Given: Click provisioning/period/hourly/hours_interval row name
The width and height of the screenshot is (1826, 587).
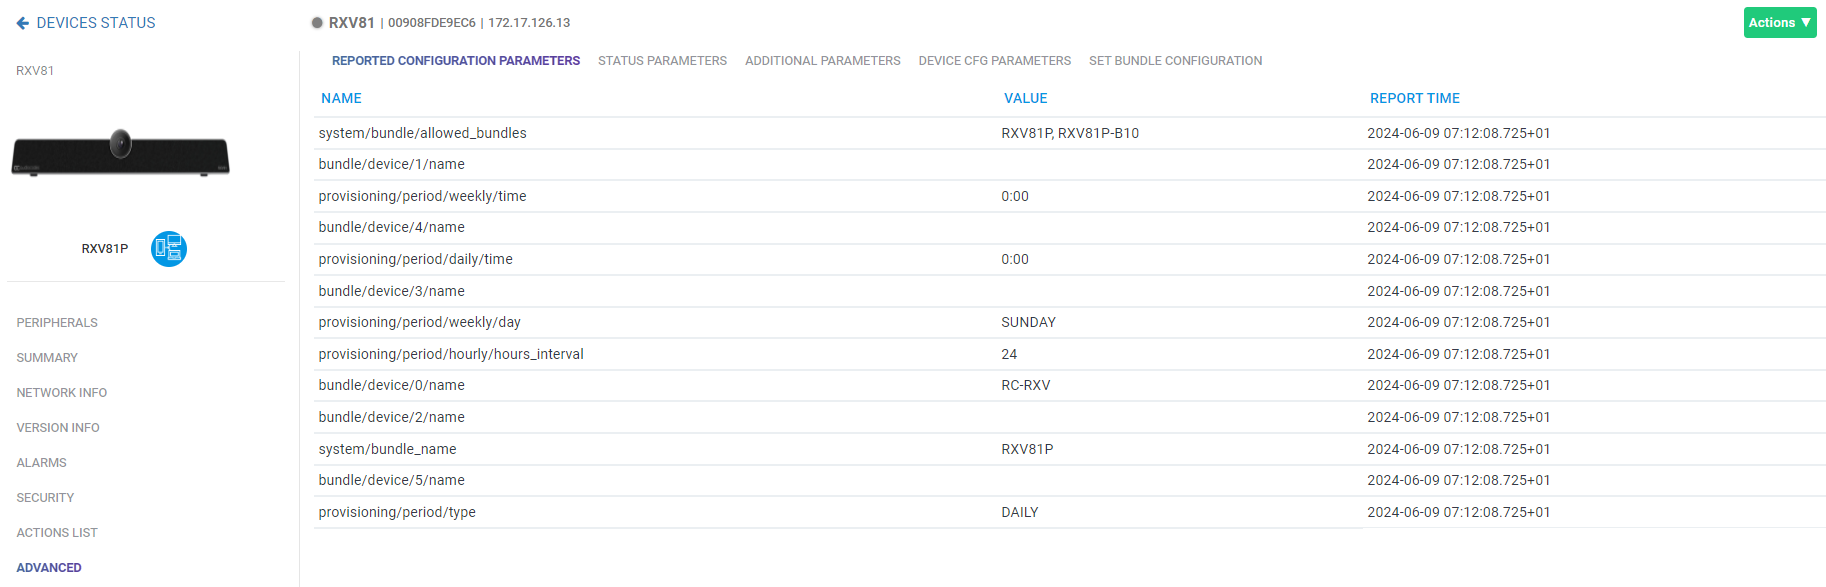Looking at the screenshot, I should tap(451, 354).
